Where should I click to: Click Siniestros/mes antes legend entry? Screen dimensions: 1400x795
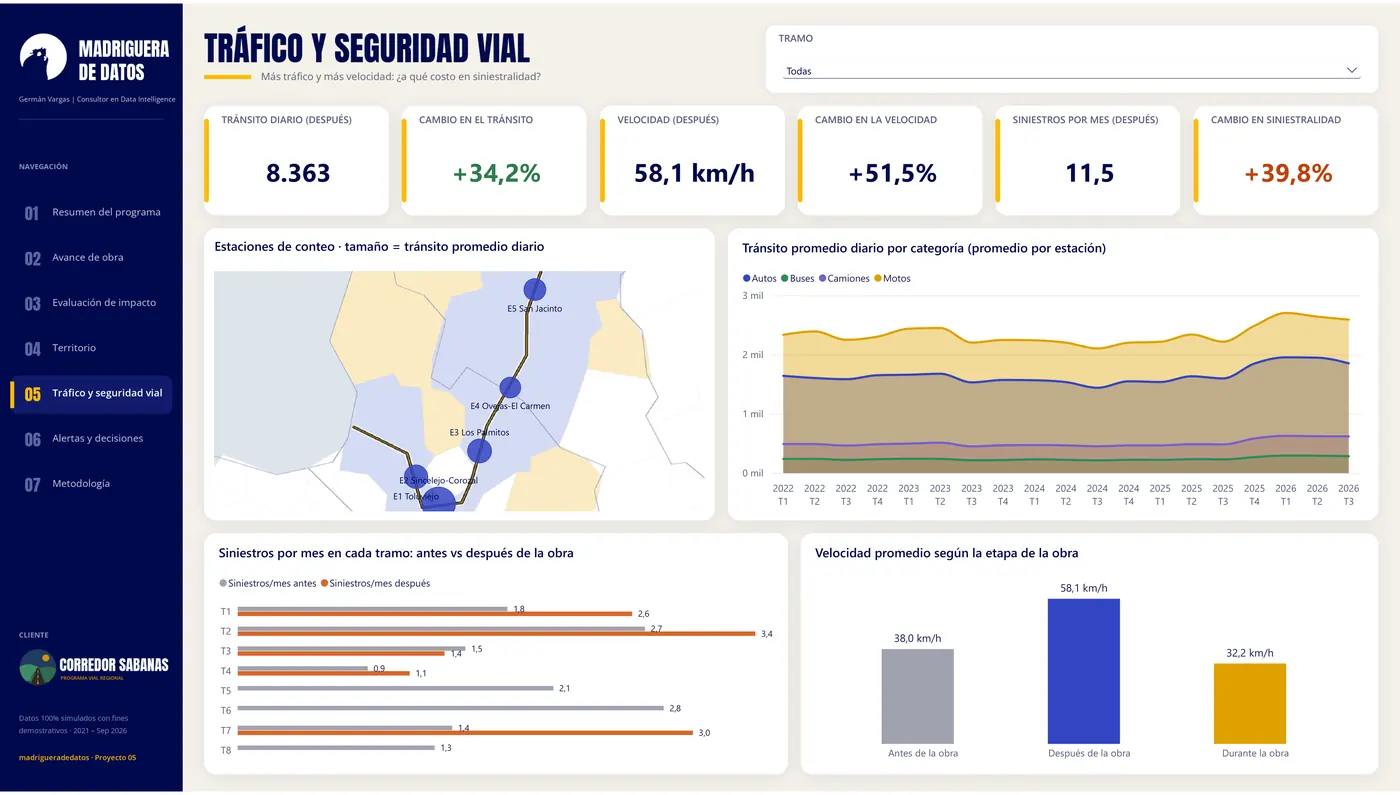(268, 583)
